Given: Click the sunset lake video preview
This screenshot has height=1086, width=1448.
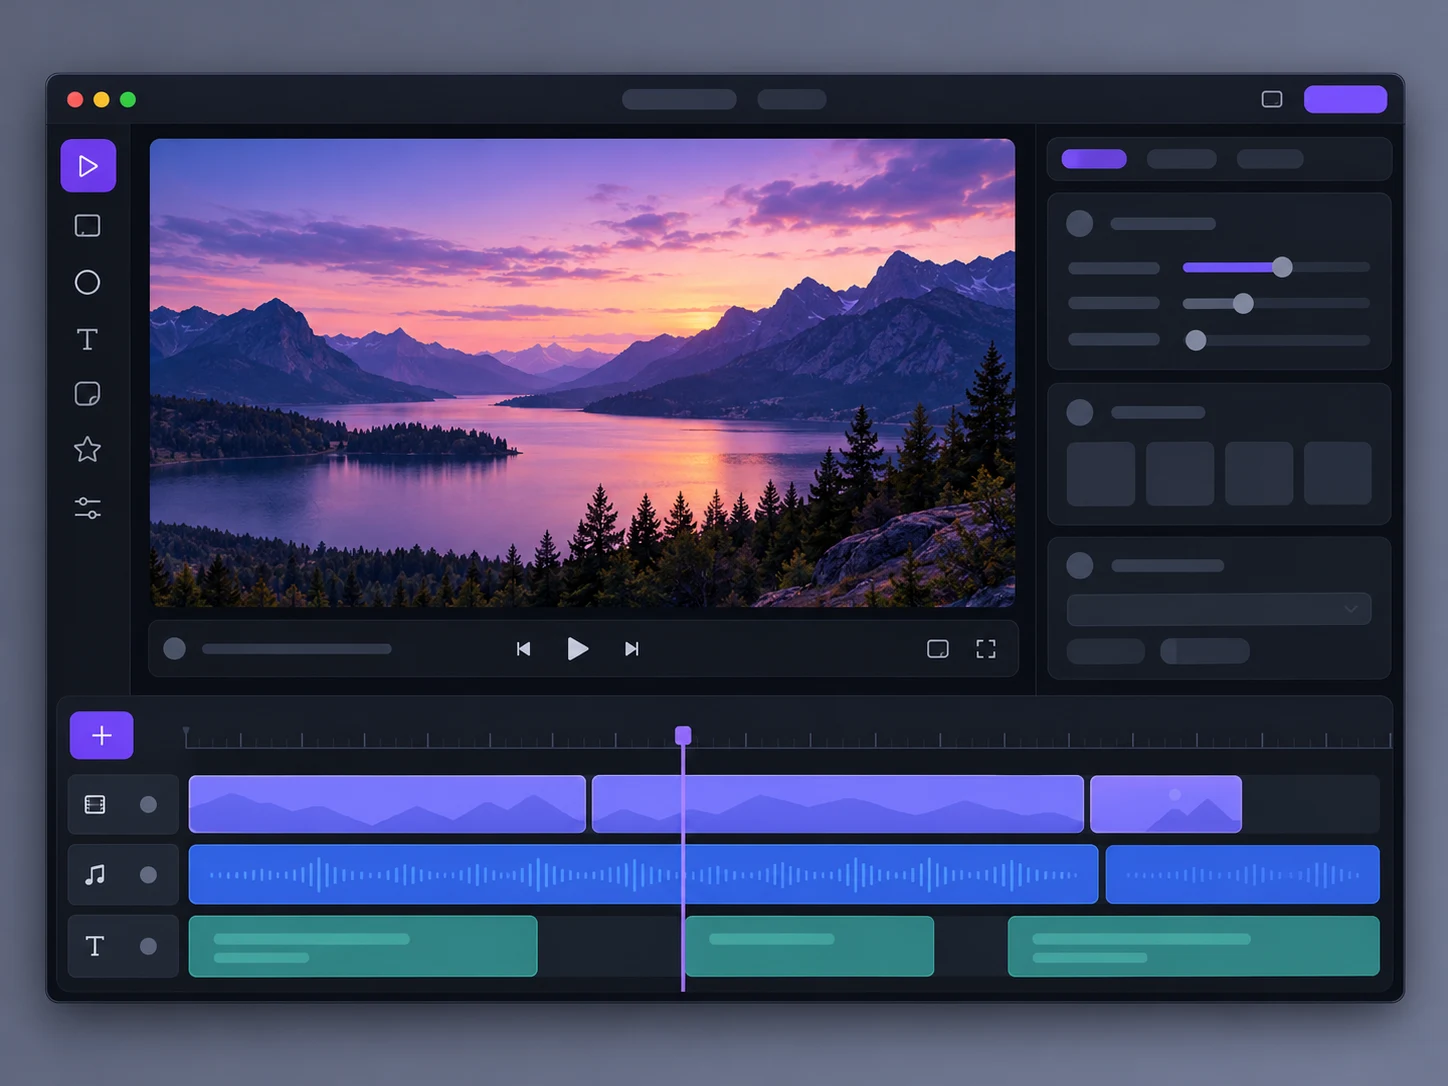Looking at the screenshot, I should click(x=582, y=373).
